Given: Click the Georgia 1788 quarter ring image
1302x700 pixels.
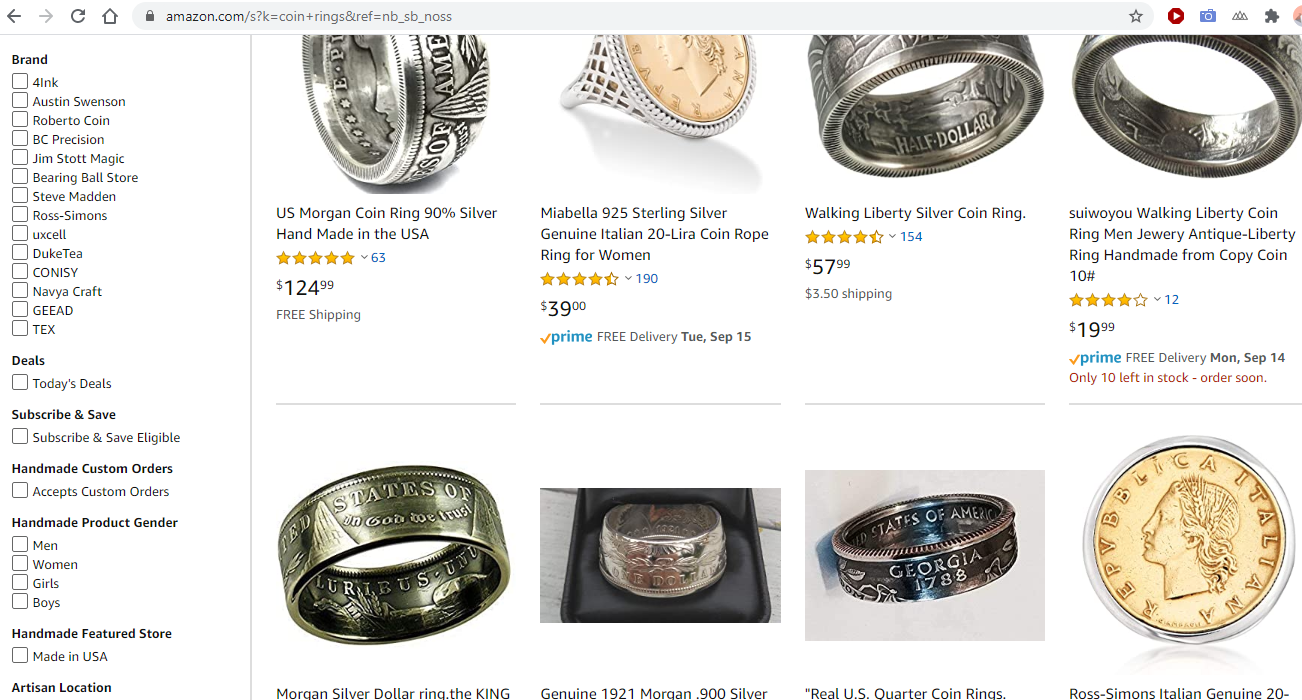Looking at the screenshot, I should 924,555.
